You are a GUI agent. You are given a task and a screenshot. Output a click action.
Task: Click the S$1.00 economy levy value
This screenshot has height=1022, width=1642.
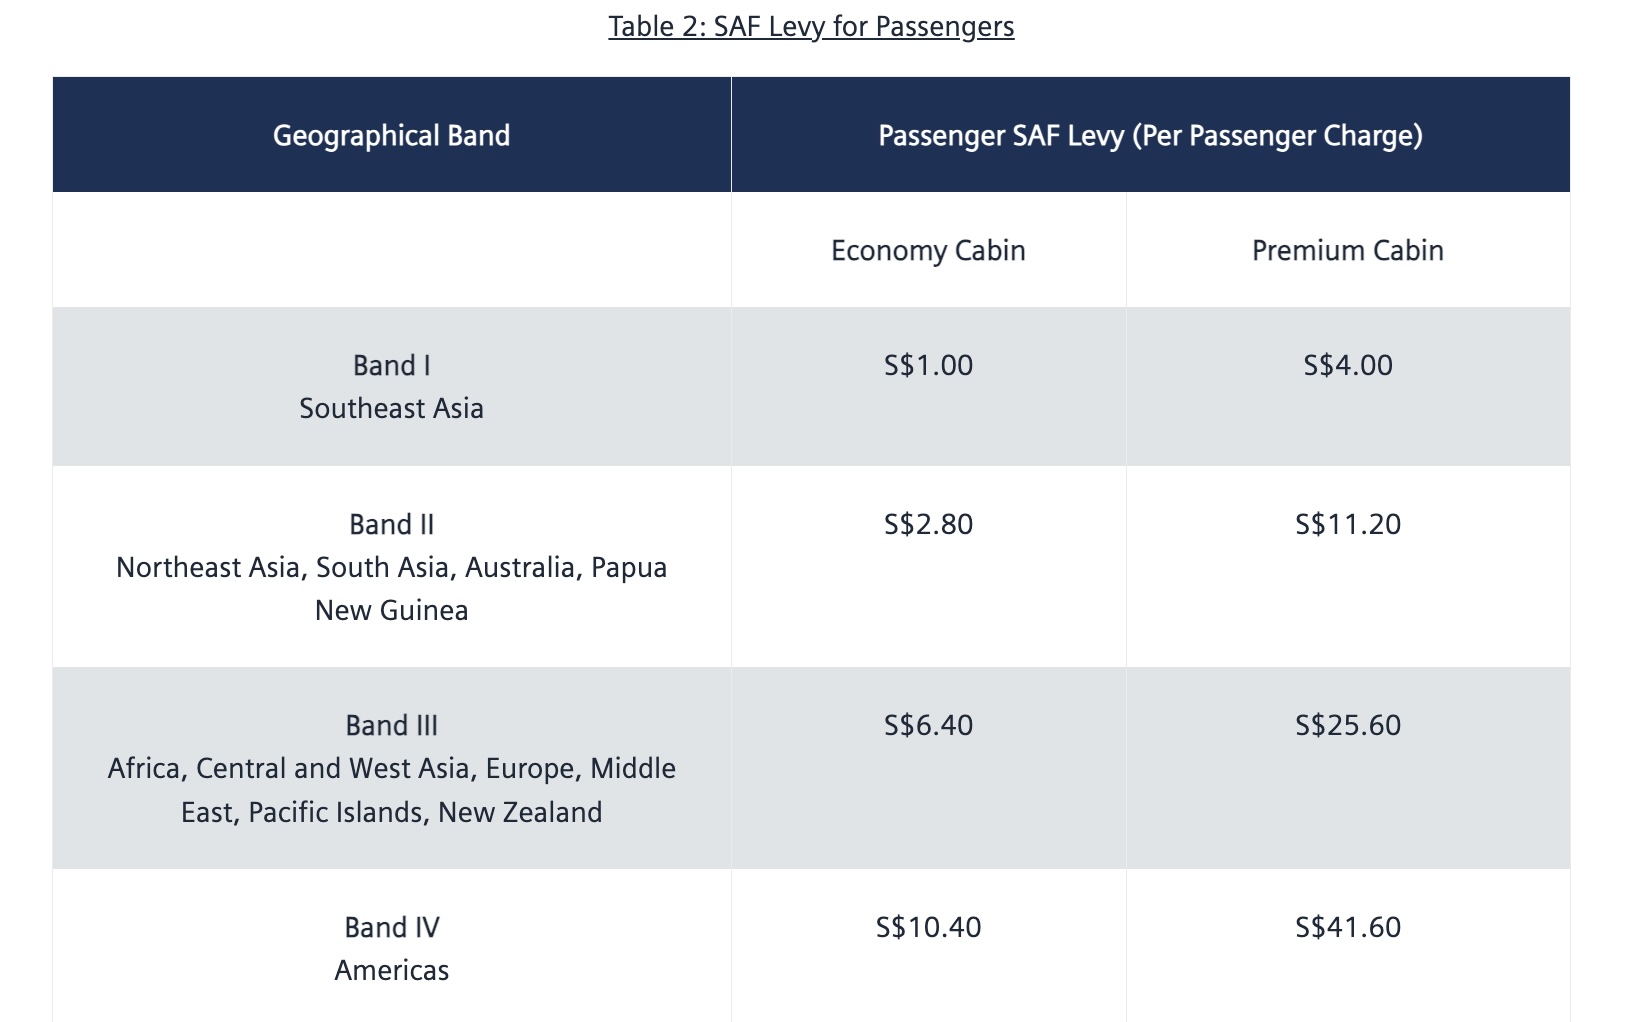[928, 365]
